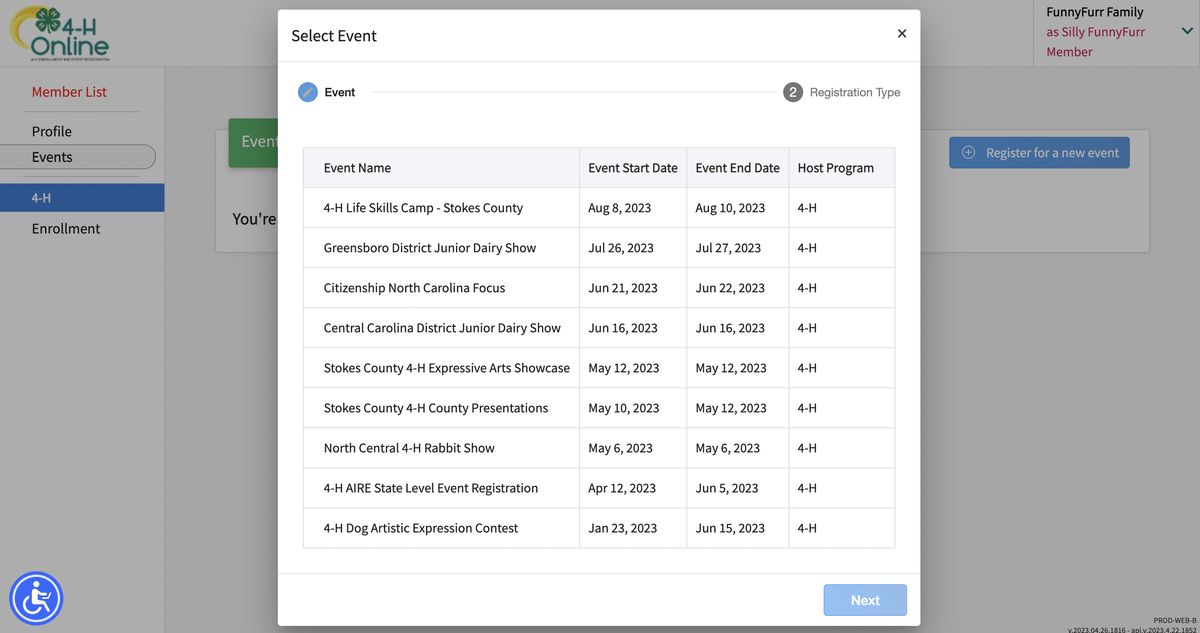Click the Event step progress circle

pos(308,91)
